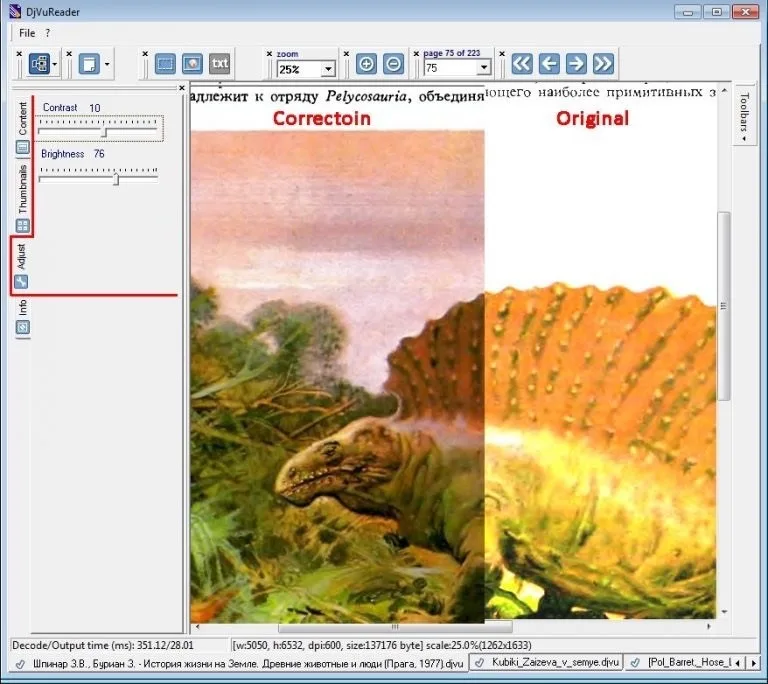This screenshot has height=684, width=768.
Task: Click the Content tab icon
Action: click(23, 147)
